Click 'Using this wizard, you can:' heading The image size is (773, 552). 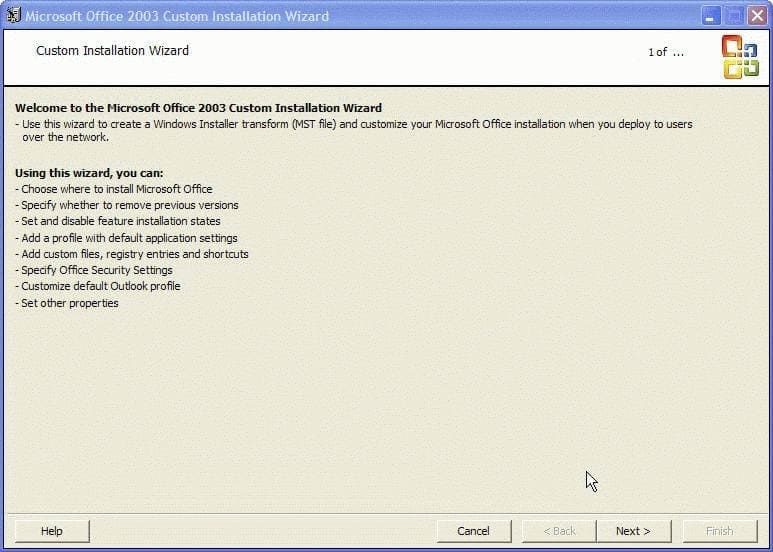click(x=89, y=173)
